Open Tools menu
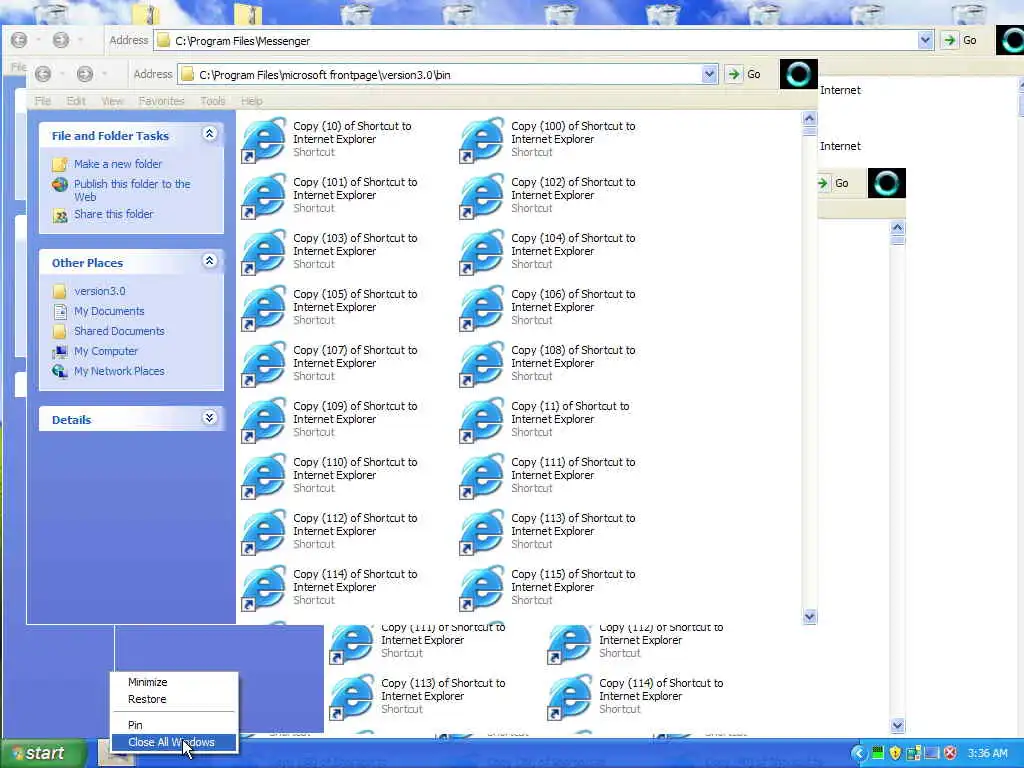Image resolution: width=1024 pixels, height=768 pixels. [x=212, y=101]
